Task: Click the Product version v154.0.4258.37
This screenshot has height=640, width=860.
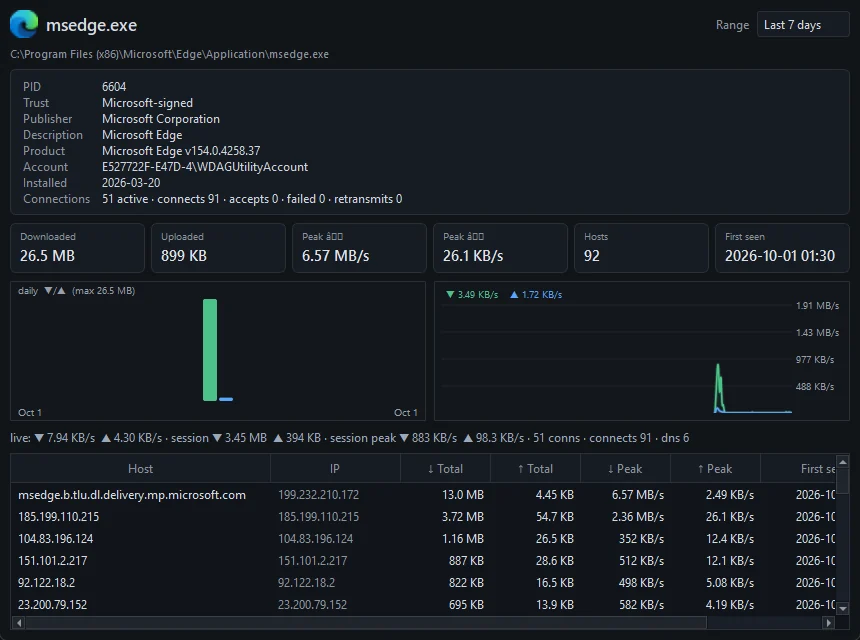Action: (223, 151)
